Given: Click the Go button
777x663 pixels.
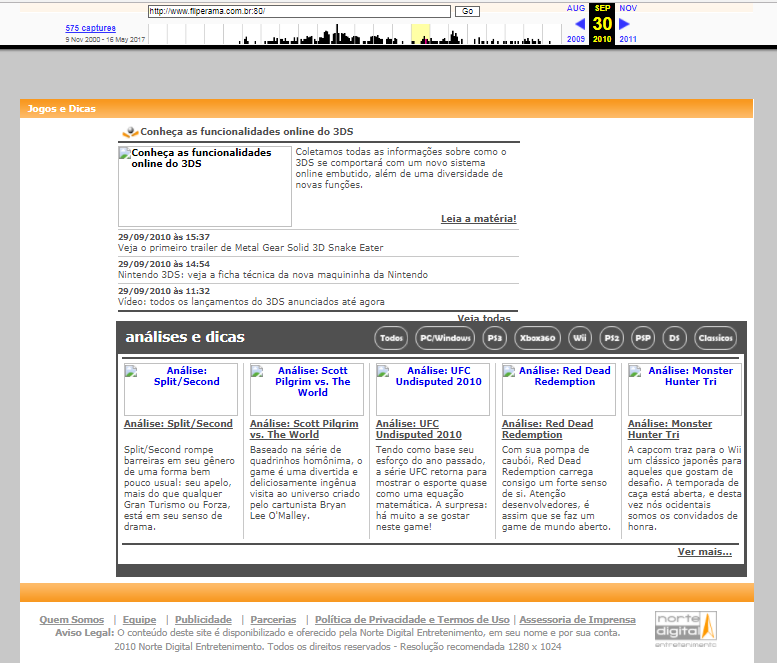Looking at the screenshot, I should [x=467, y=11].
